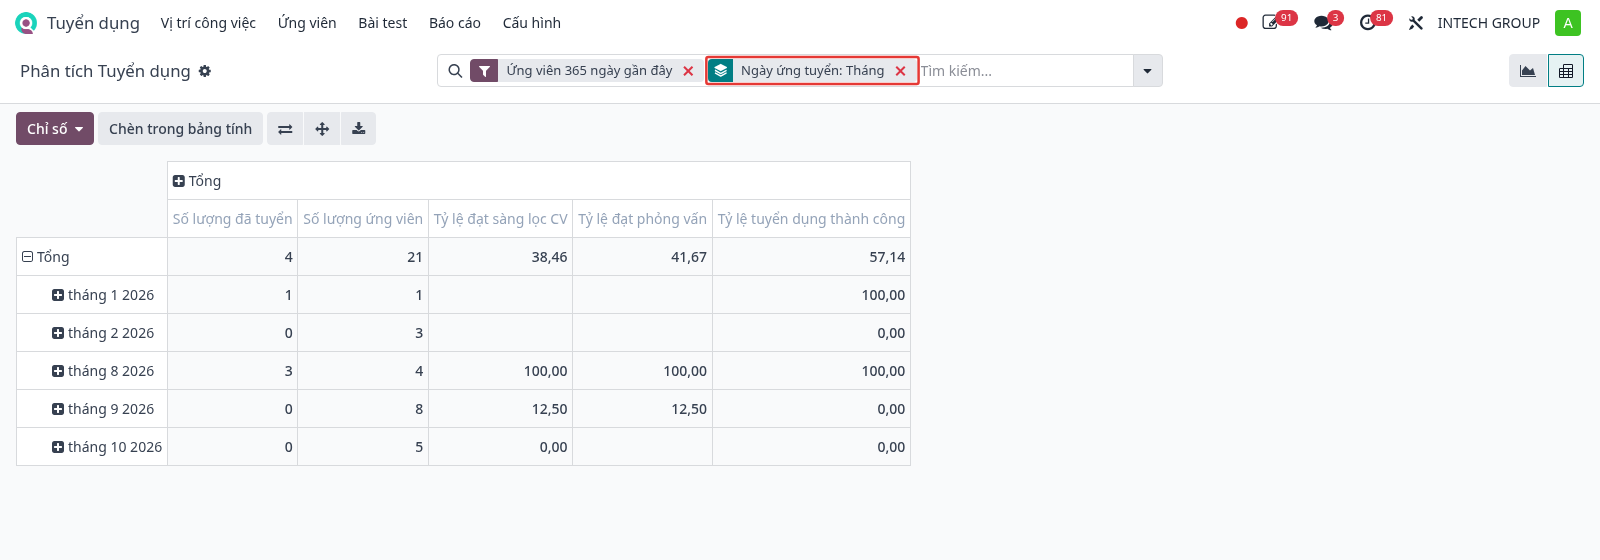The width and height of the screenshot is (1600, 560).
Task: Sort by Tỷ lệ đạt sàng lọc CV column
Action: click(500, 219)
